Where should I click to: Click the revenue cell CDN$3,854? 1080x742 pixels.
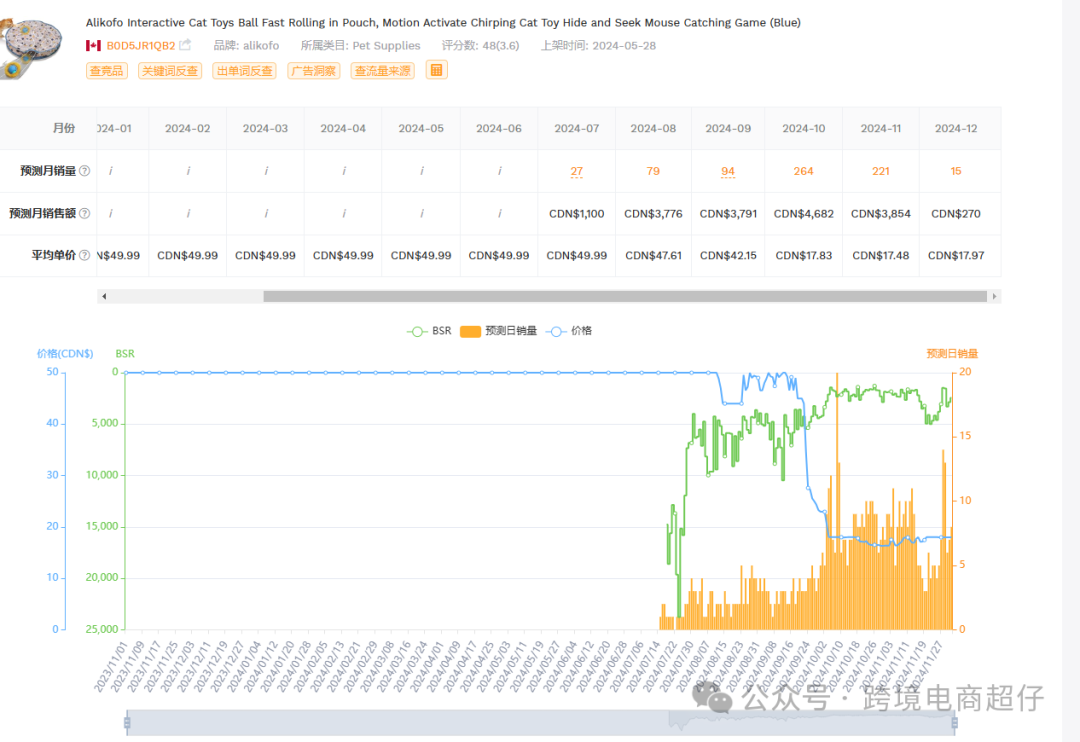881,214
